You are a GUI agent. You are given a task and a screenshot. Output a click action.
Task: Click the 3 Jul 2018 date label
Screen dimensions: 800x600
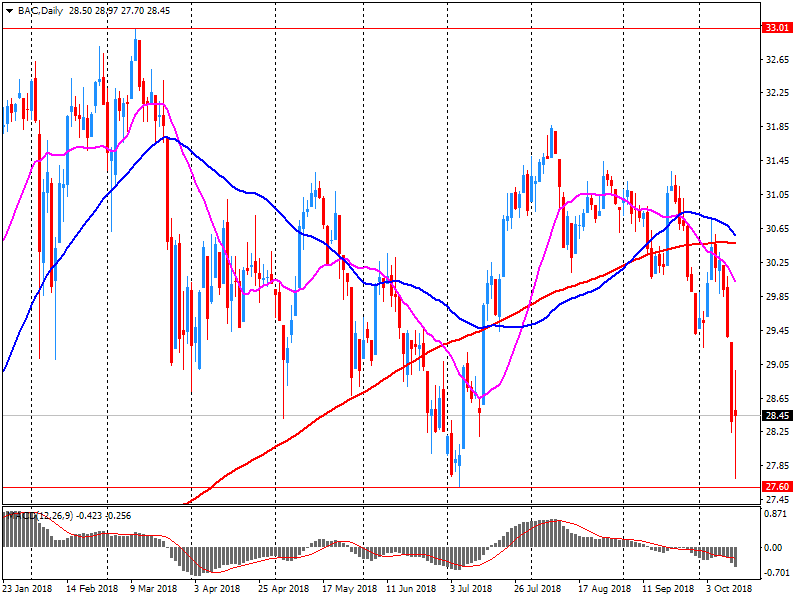[471, 589]
